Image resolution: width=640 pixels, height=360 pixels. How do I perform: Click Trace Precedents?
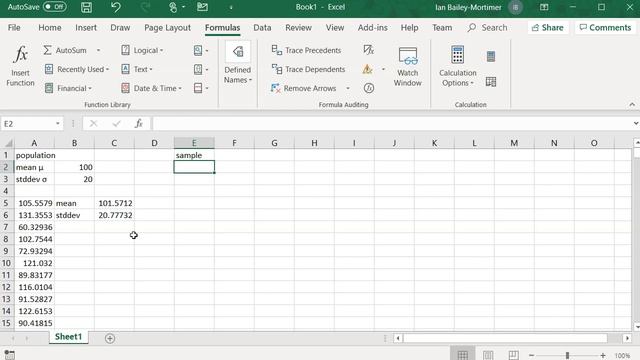pos(306,50)
